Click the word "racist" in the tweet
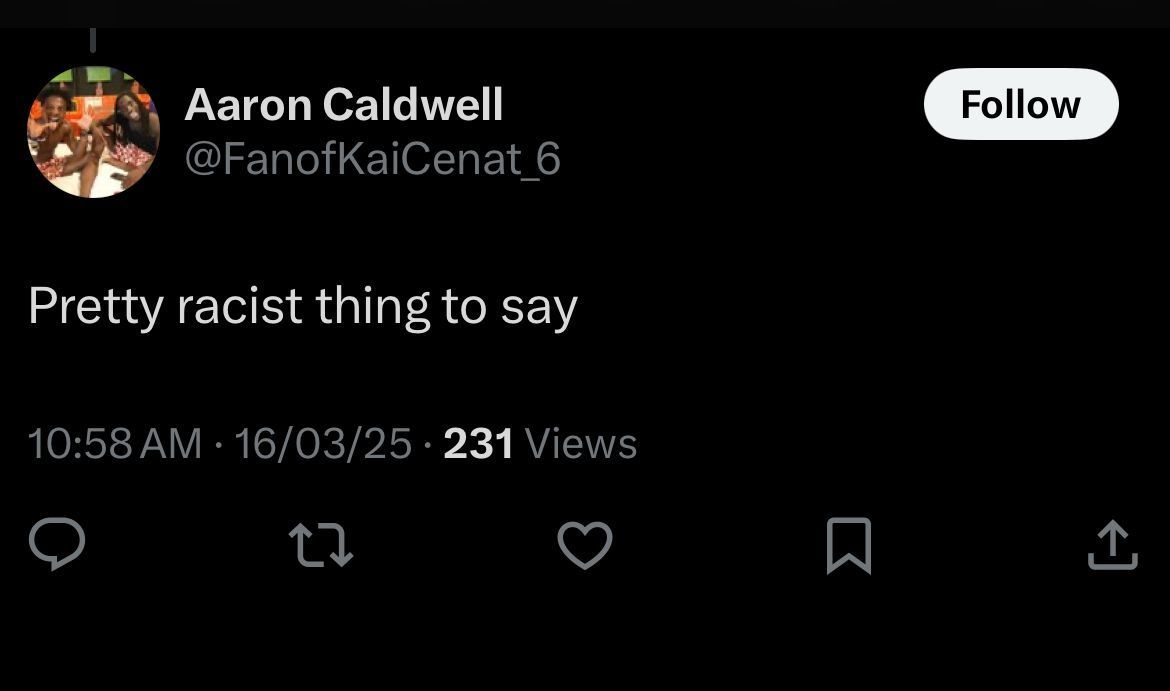The height and width of the screenshot is (691, 1170). coord(239,306)
